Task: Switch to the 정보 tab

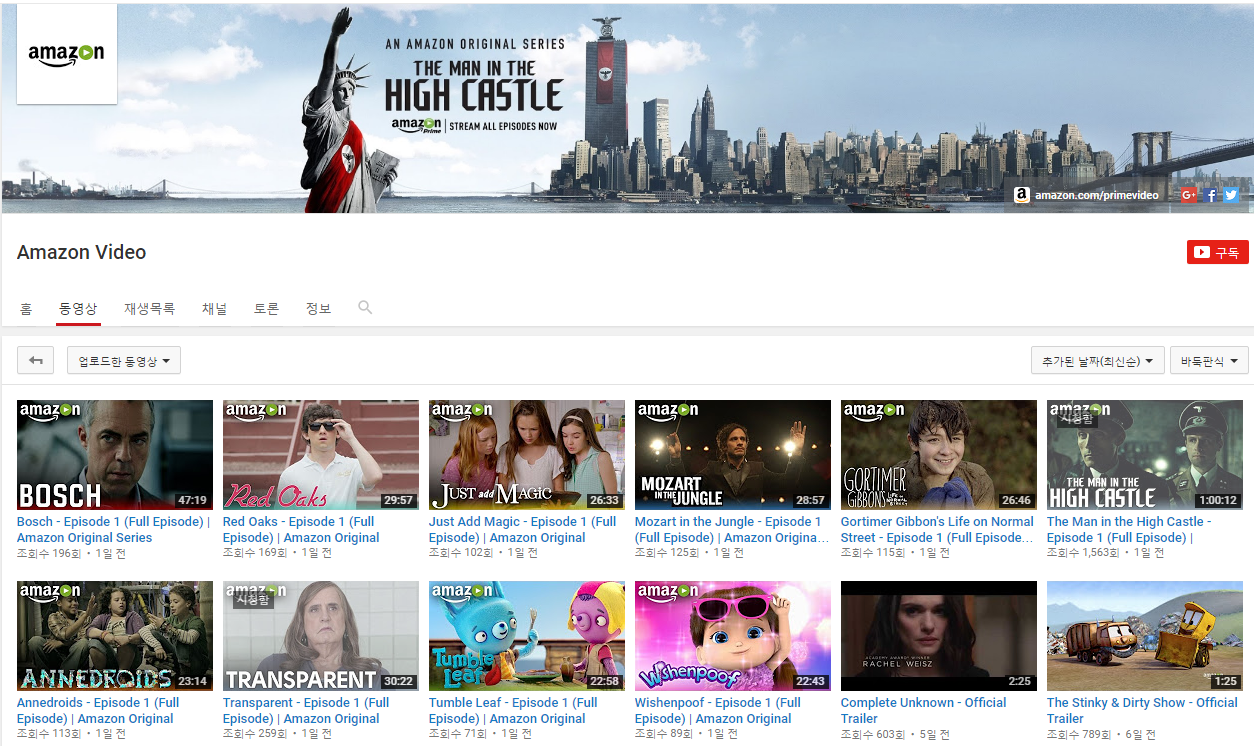Action: [x=318, y=309]
